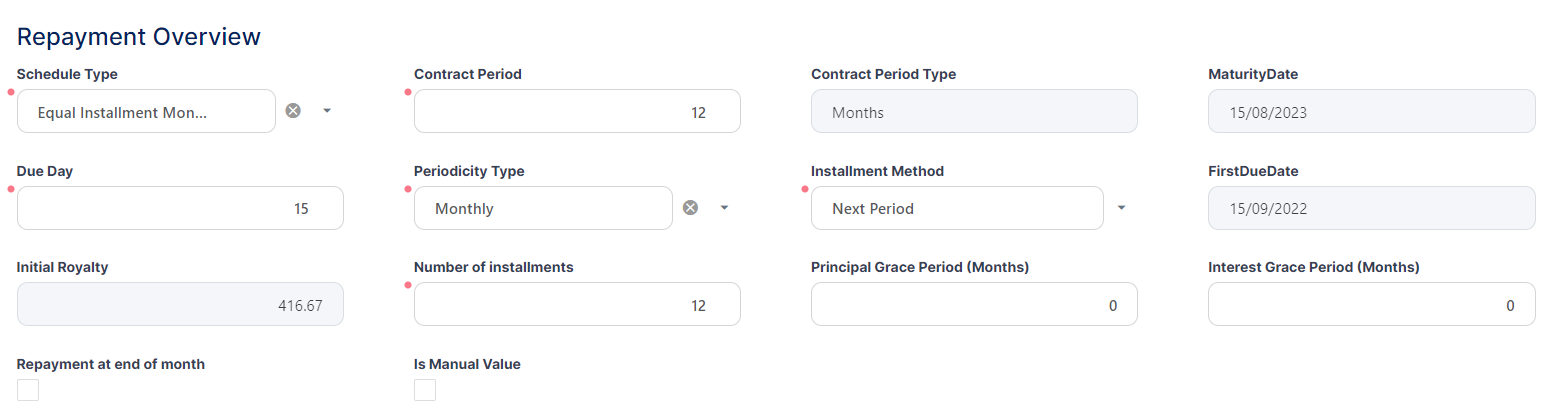Click the Contract Period Type field
The width and height of the screenshot is (1557, 412).
point(974,111)
